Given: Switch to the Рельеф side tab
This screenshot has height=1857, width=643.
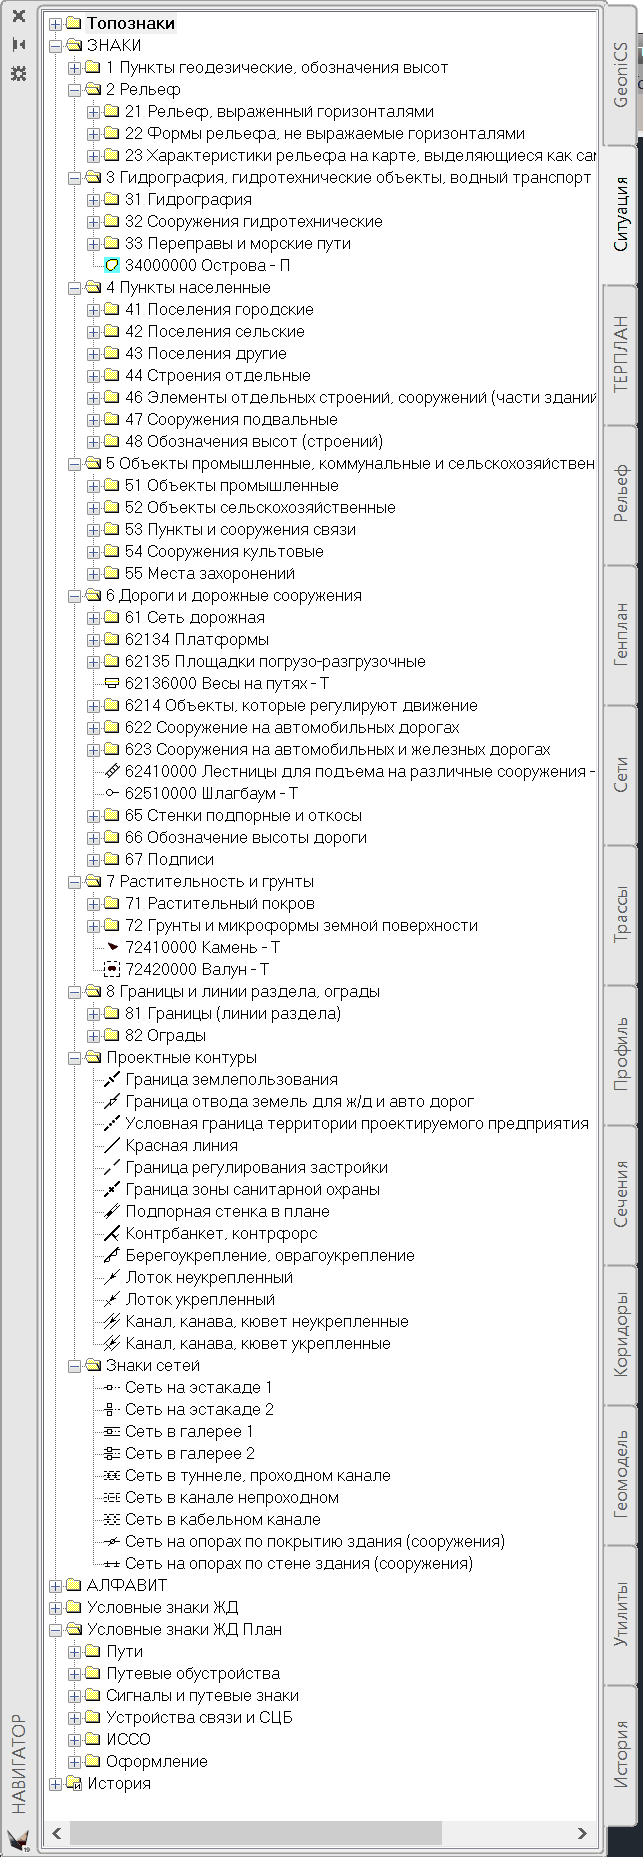Looking at the screenshot, I should (621, 495).
